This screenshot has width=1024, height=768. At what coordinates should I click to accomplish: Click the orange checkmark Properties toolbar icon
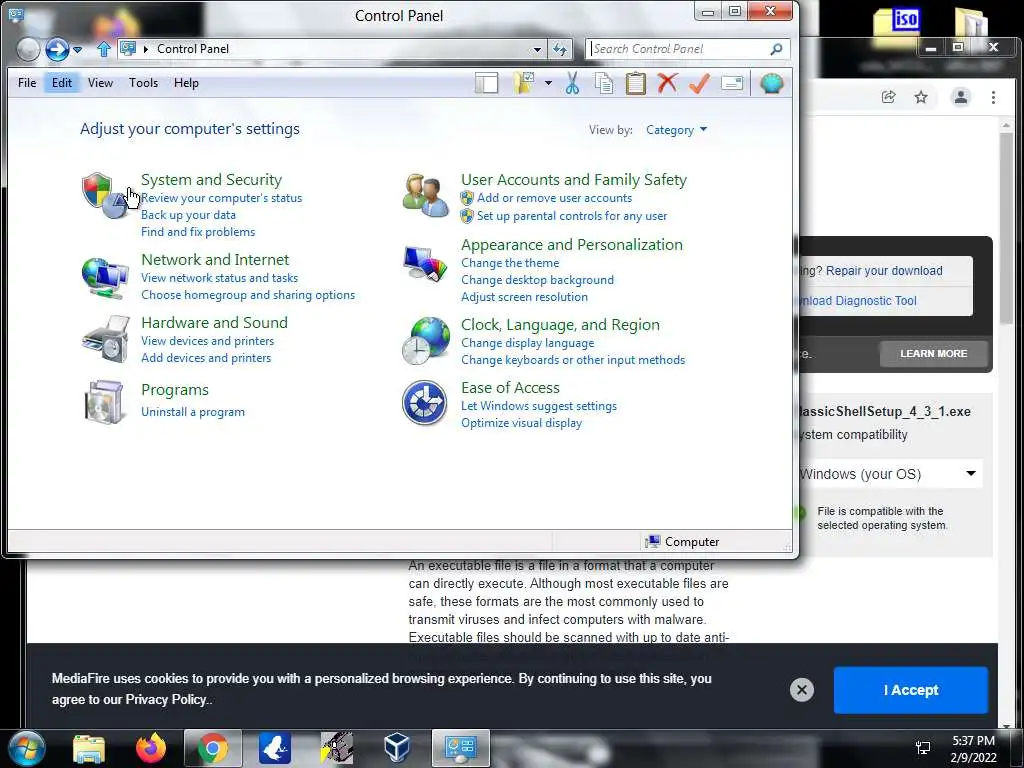pyautogui.click(x=699, y=83)
